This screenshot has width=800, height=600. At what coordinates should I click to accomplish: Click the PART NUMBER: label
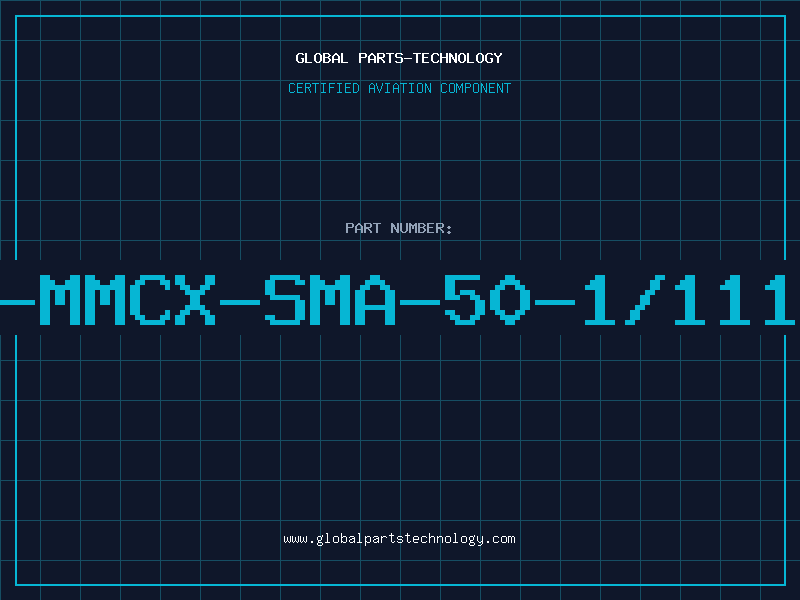[x=399, y=228]
